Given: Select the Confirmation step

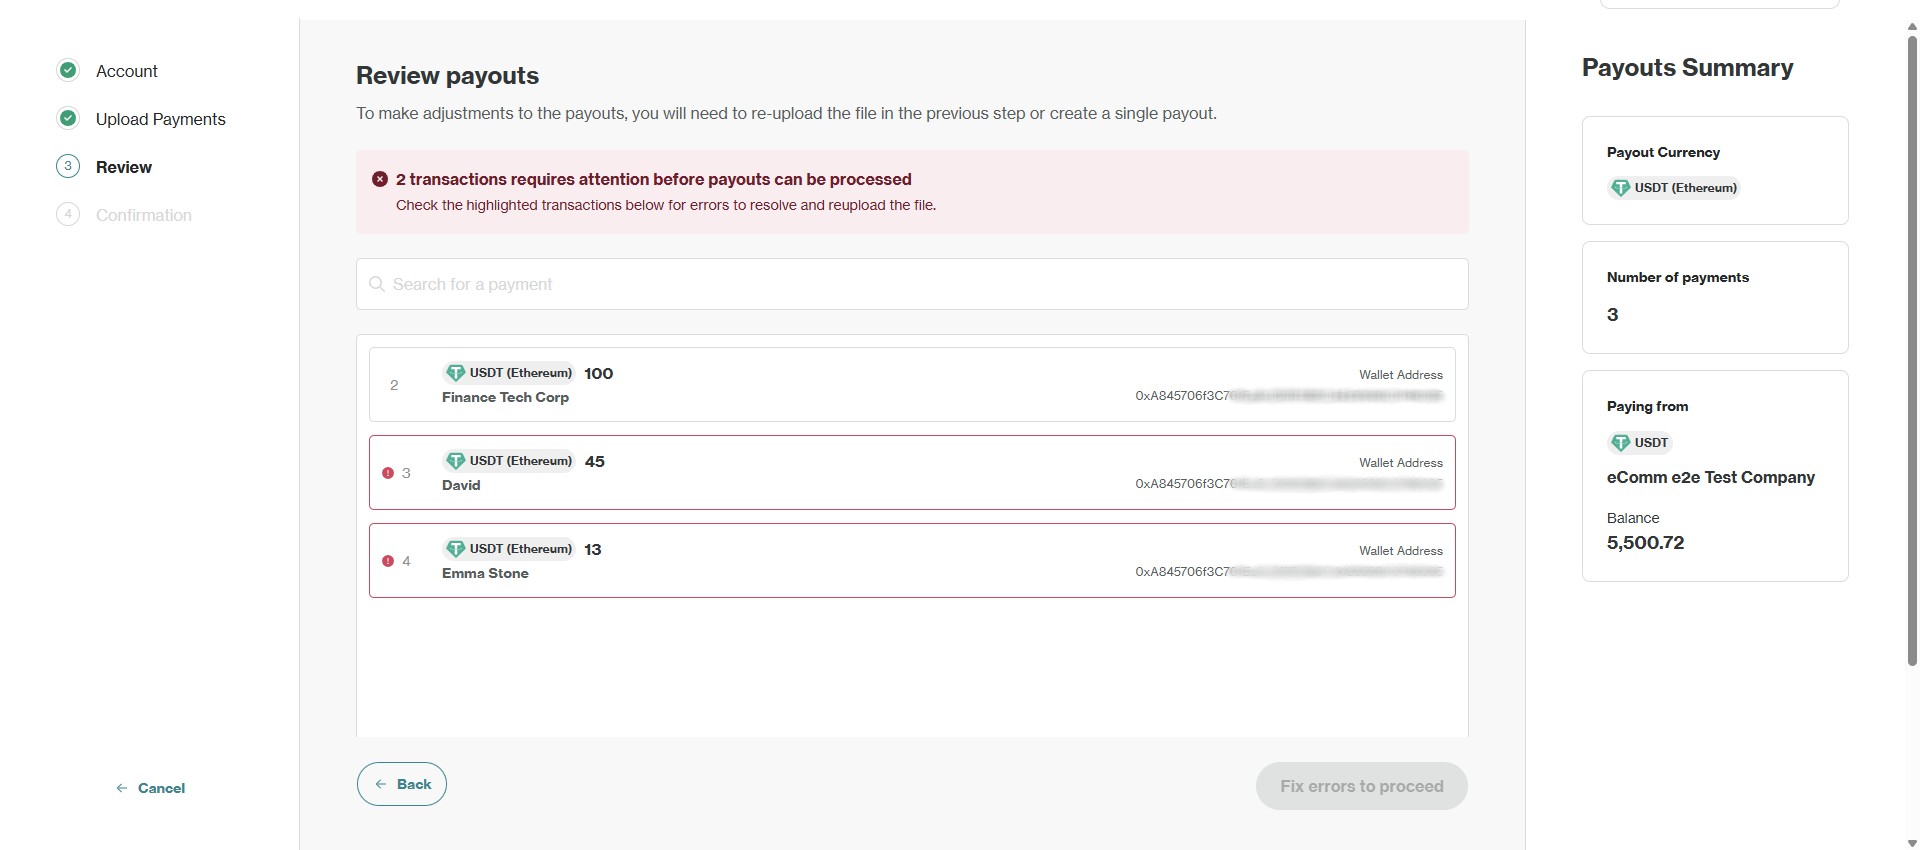Looking at the screenshot, I should pos(144,215).
